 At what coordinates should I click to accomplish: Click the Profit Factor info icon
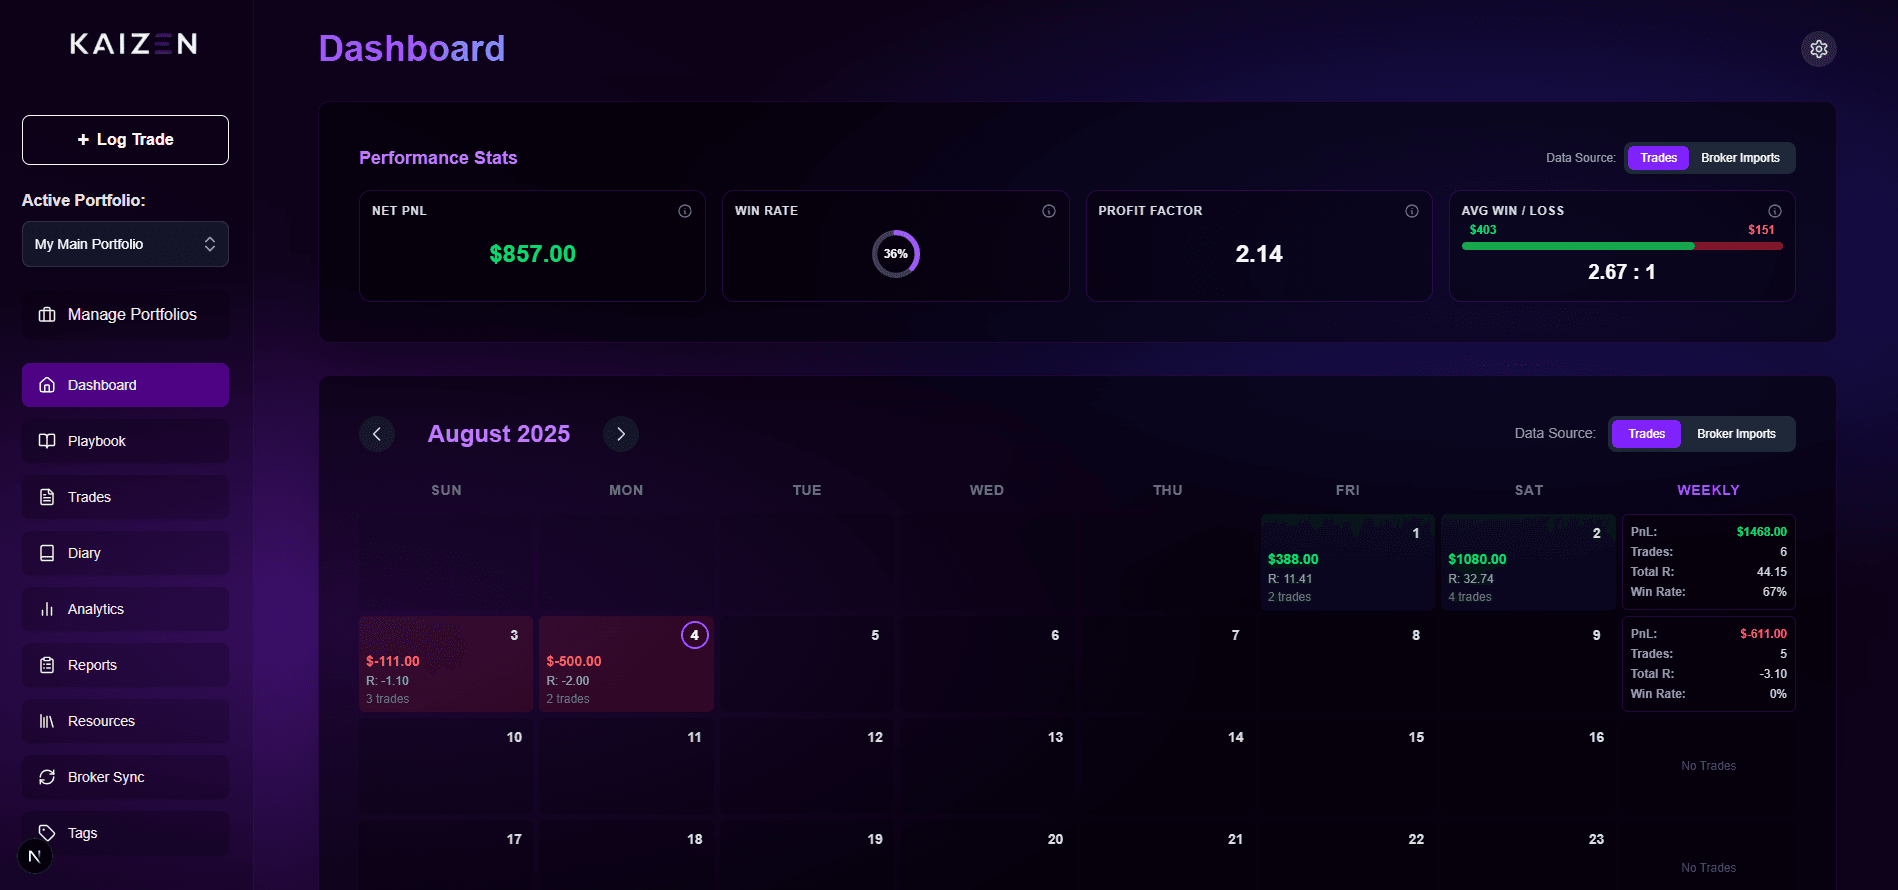(1412, 211)
